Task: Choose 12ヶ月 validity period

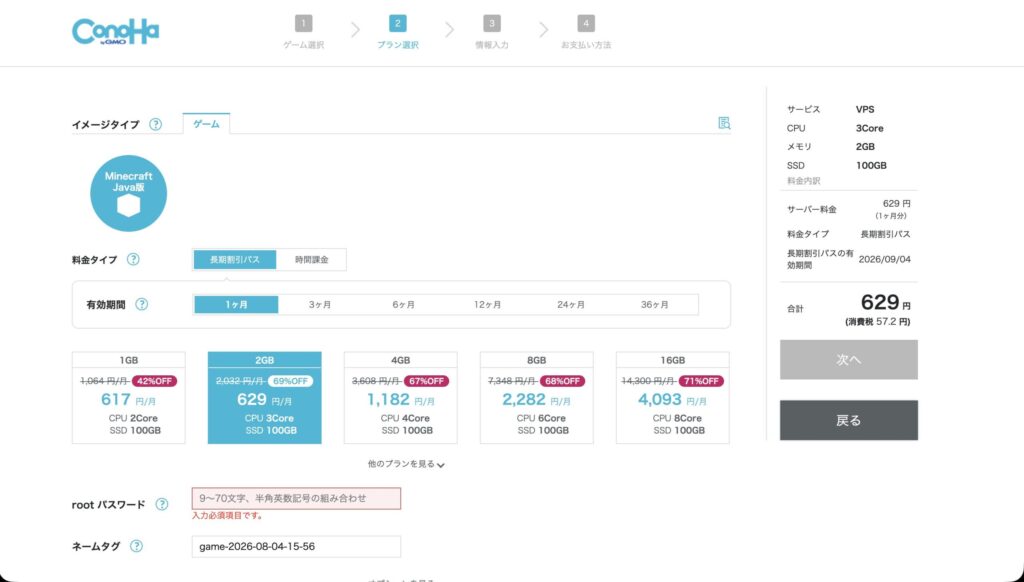Action: coord(487,304)
